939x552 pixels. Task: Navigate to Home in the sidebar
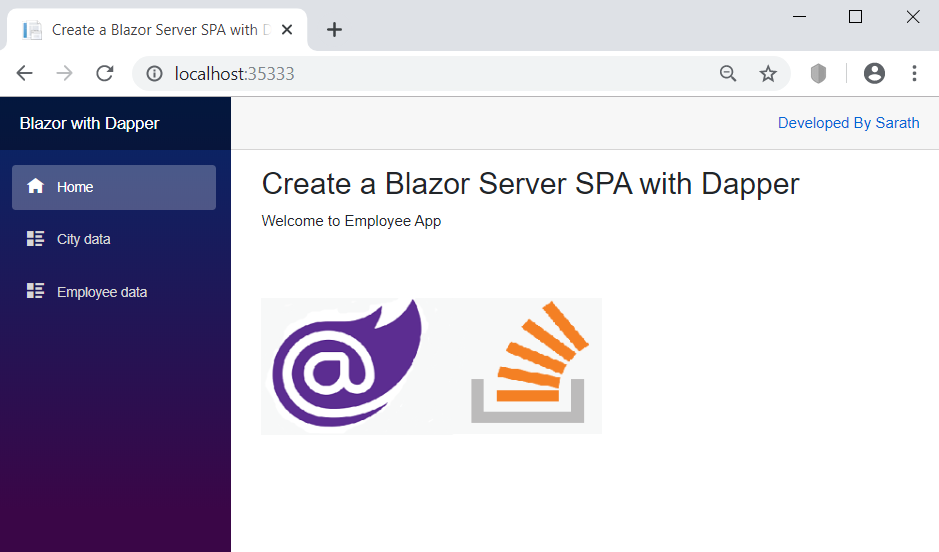pos(114,187)
